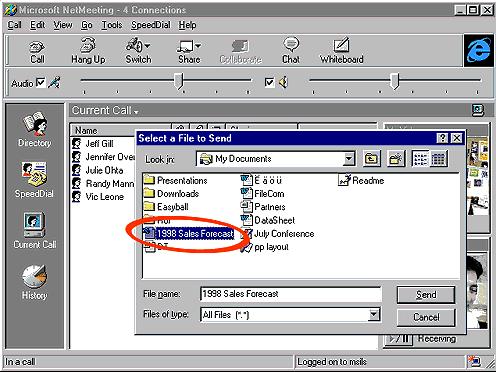Click the video icon in Current Call header
This screenshot has width=496, height=372.
[478, 110]
